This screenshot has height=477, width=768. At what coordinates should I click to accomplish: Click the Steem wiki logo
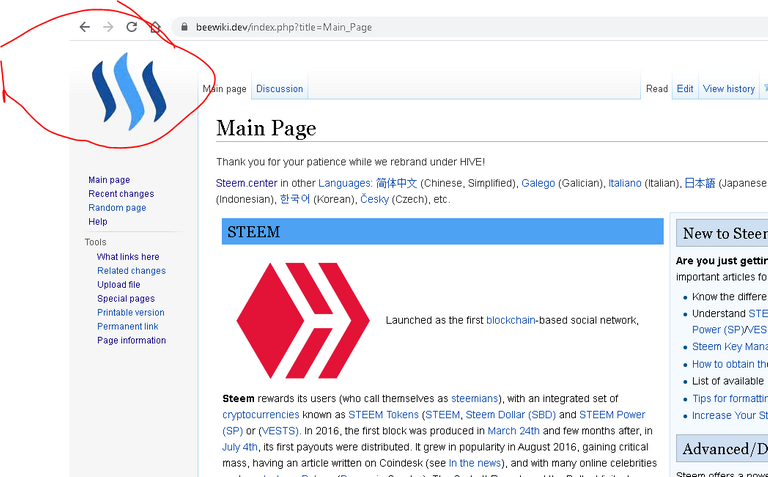pyautogui.click(x=129, y=92)
